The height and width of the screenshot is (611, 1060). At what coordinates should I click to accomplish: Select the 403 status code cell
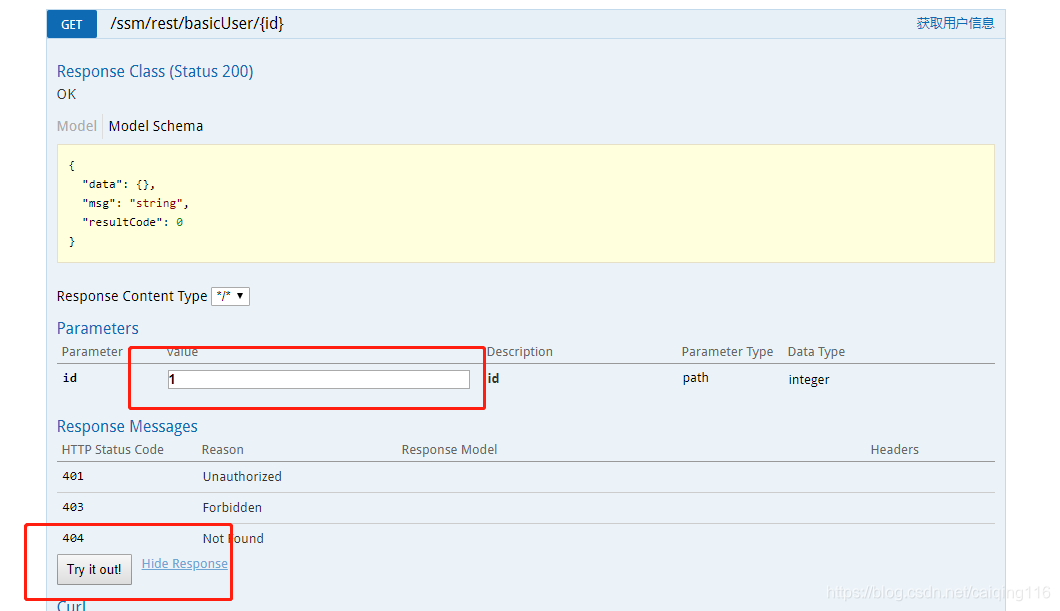73,507
